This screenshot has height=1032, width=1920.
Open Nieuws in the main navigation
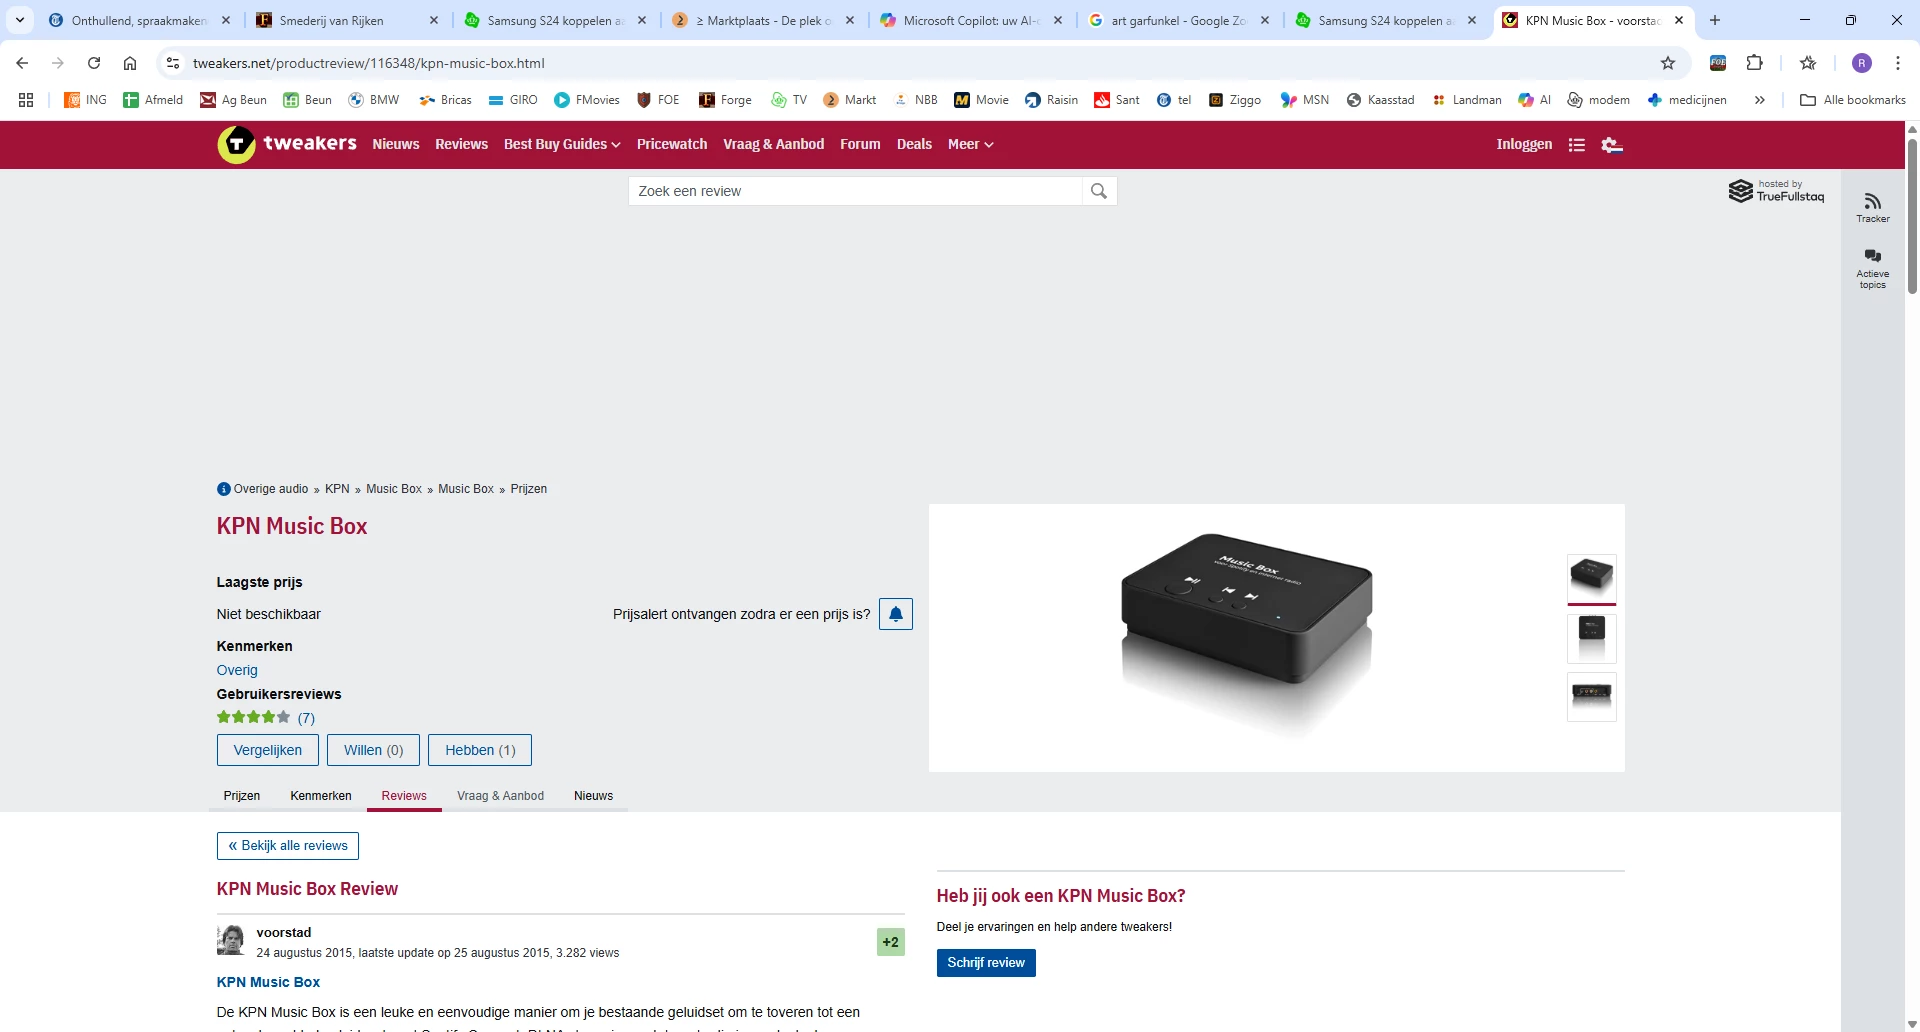[396, 144]
